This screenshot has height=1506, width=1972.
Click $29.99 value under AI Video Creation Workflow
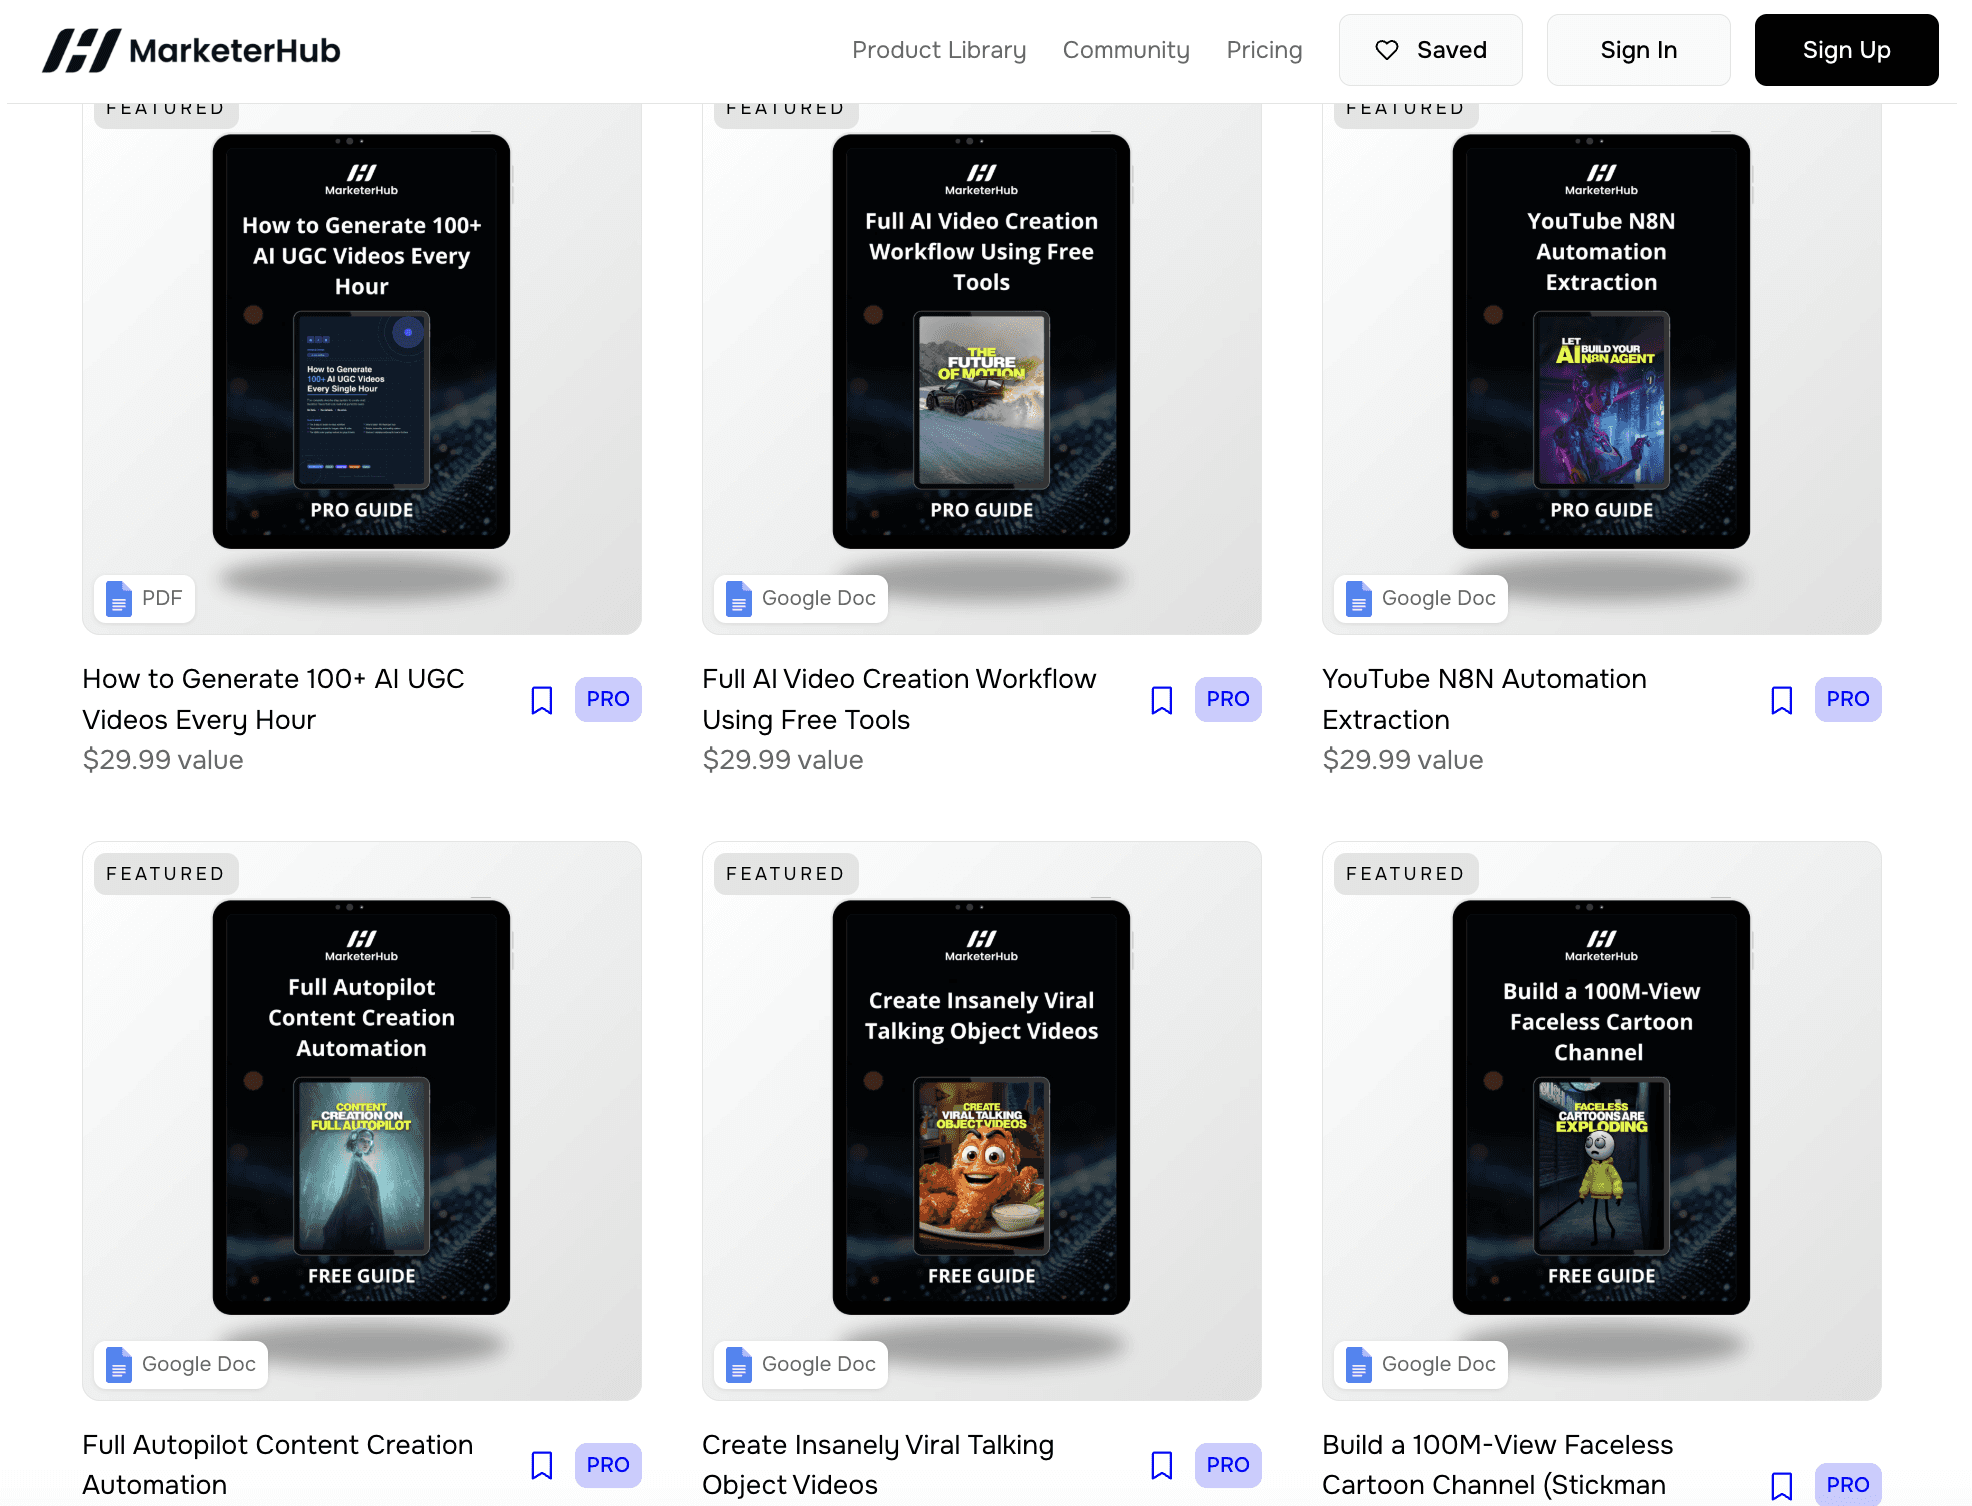click(x=783, y=760)
